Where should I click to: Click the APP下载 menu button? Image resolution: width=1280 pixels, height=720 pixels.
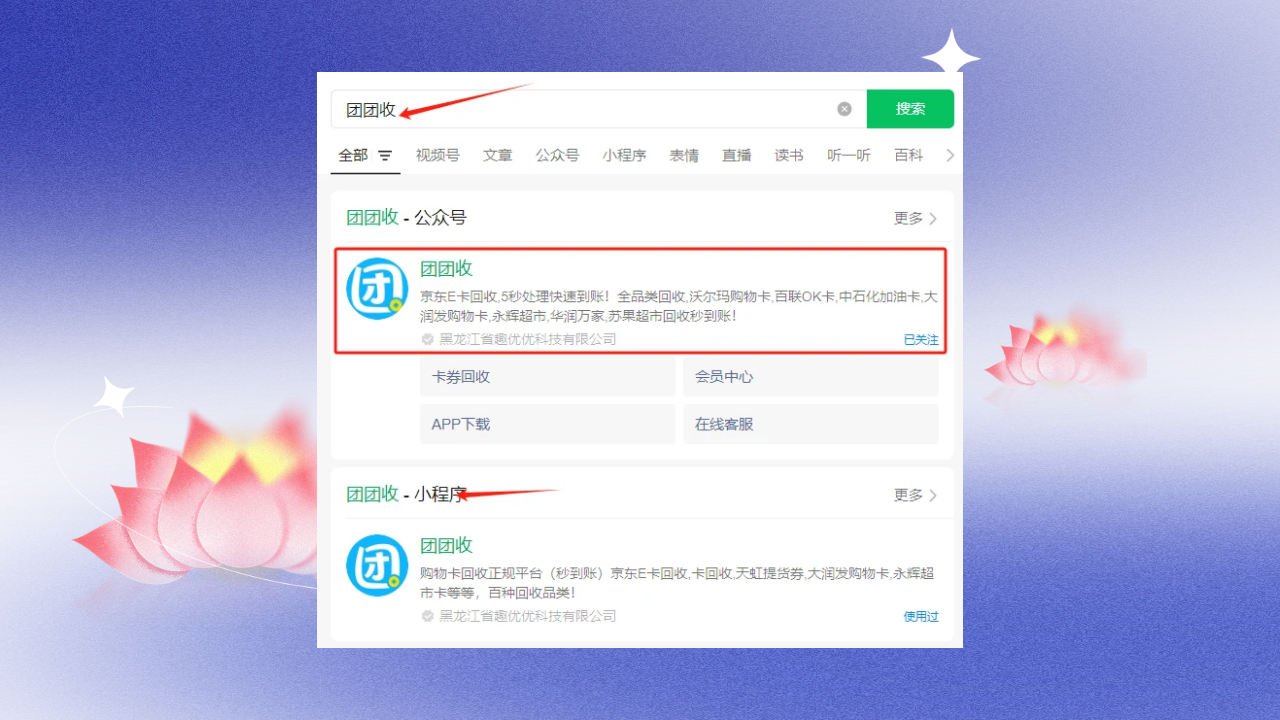point(548,424)
